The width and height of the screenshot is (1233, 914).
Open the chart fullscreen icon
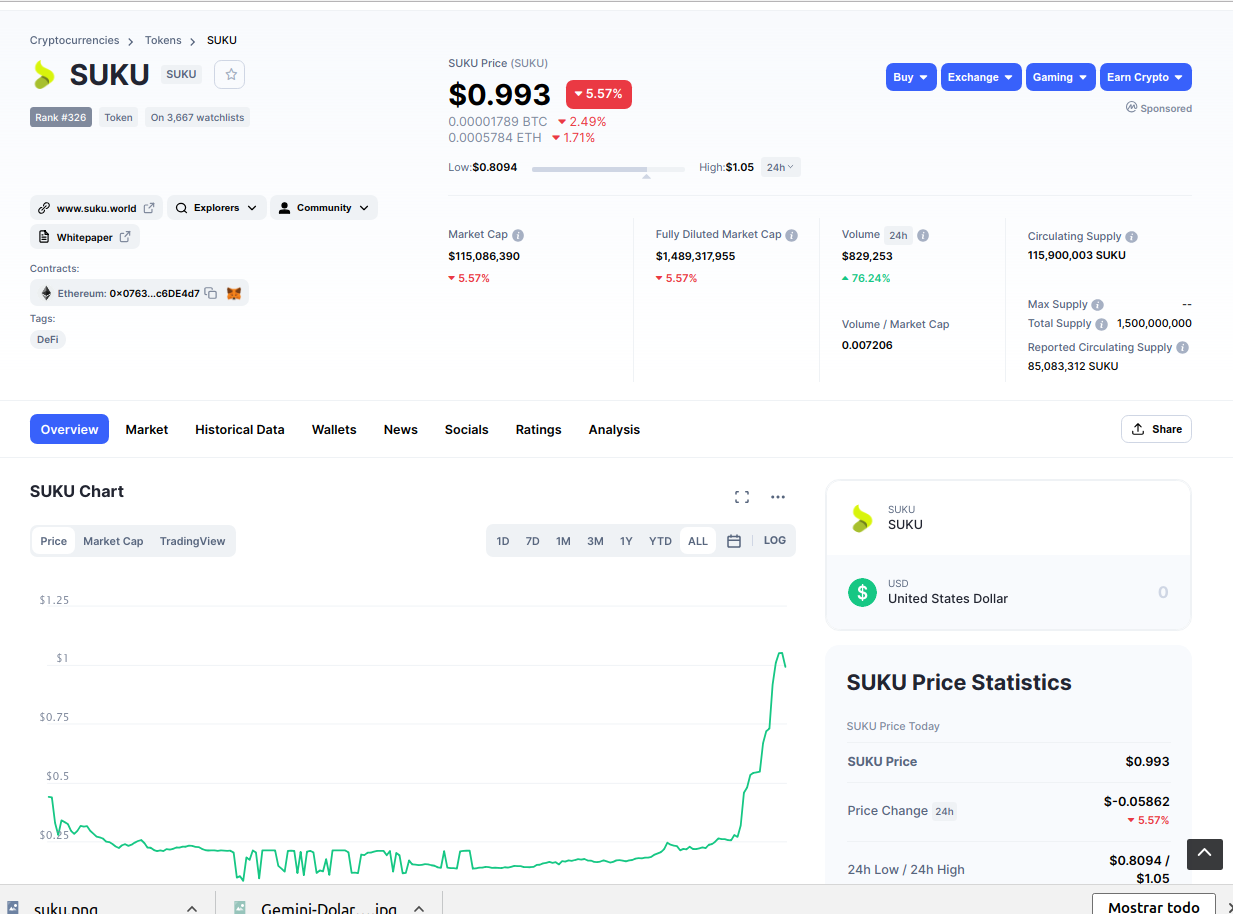(742, 497)
